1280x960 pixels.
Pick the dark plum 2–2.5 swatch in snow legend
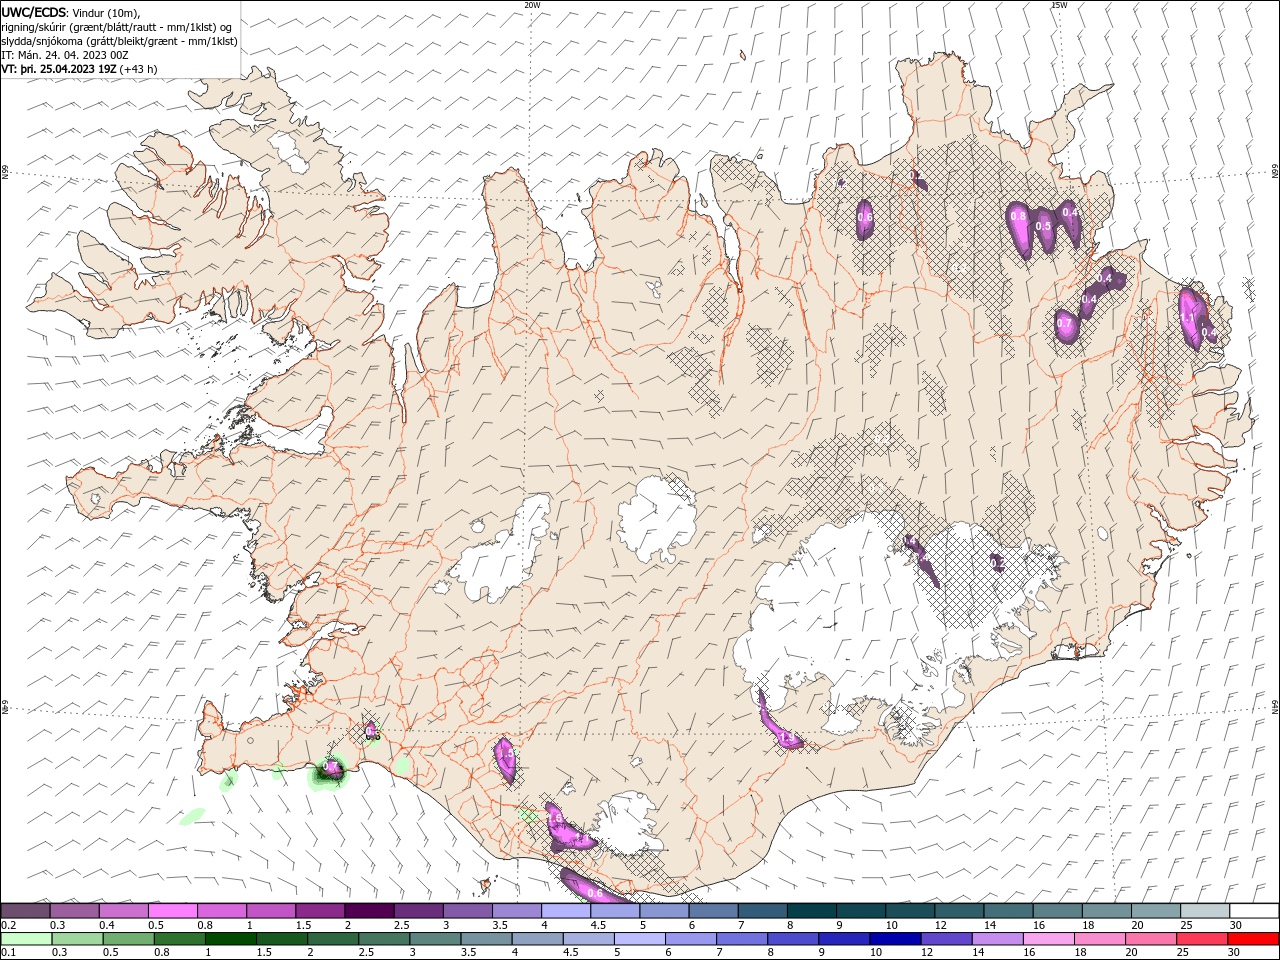[x=369, y=911]
